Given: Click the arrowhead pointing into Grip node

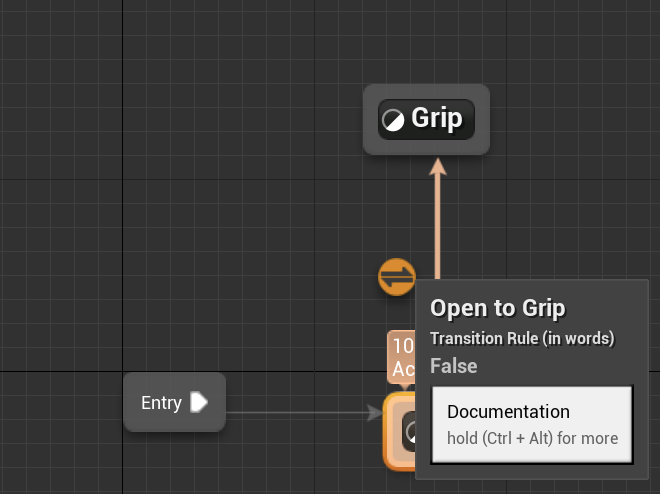Looking at the screenshot, I should coord(437,165).
